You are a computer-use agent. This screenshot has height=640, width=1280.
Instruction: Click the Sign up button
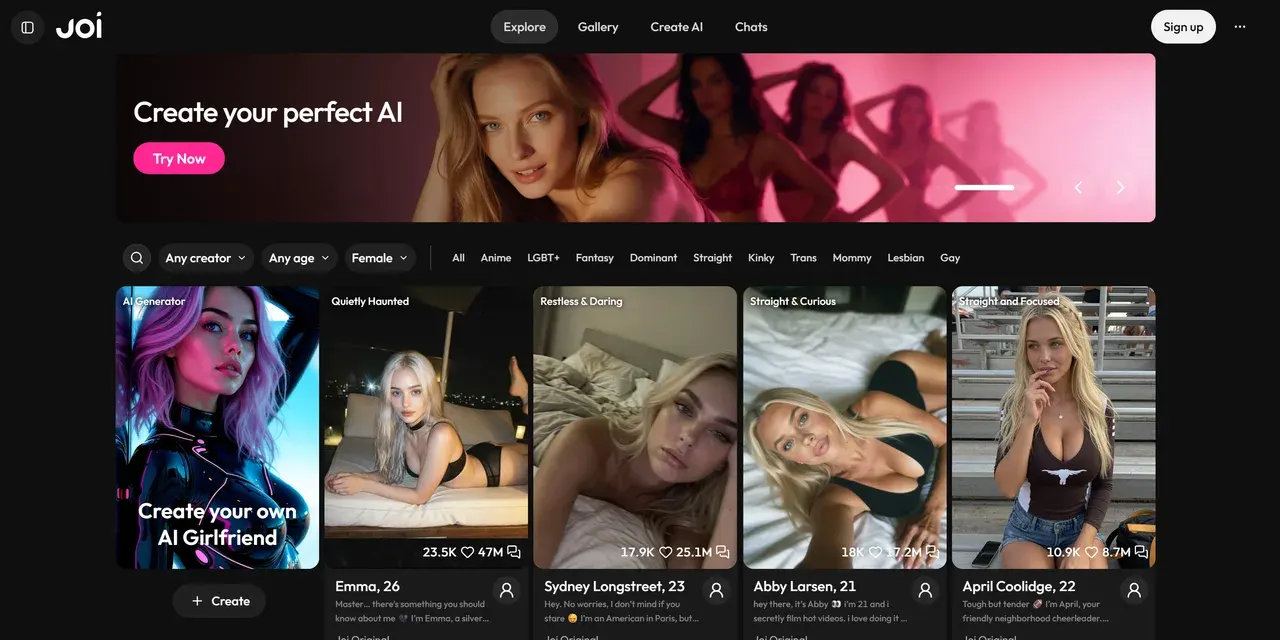pos(1183,27)
